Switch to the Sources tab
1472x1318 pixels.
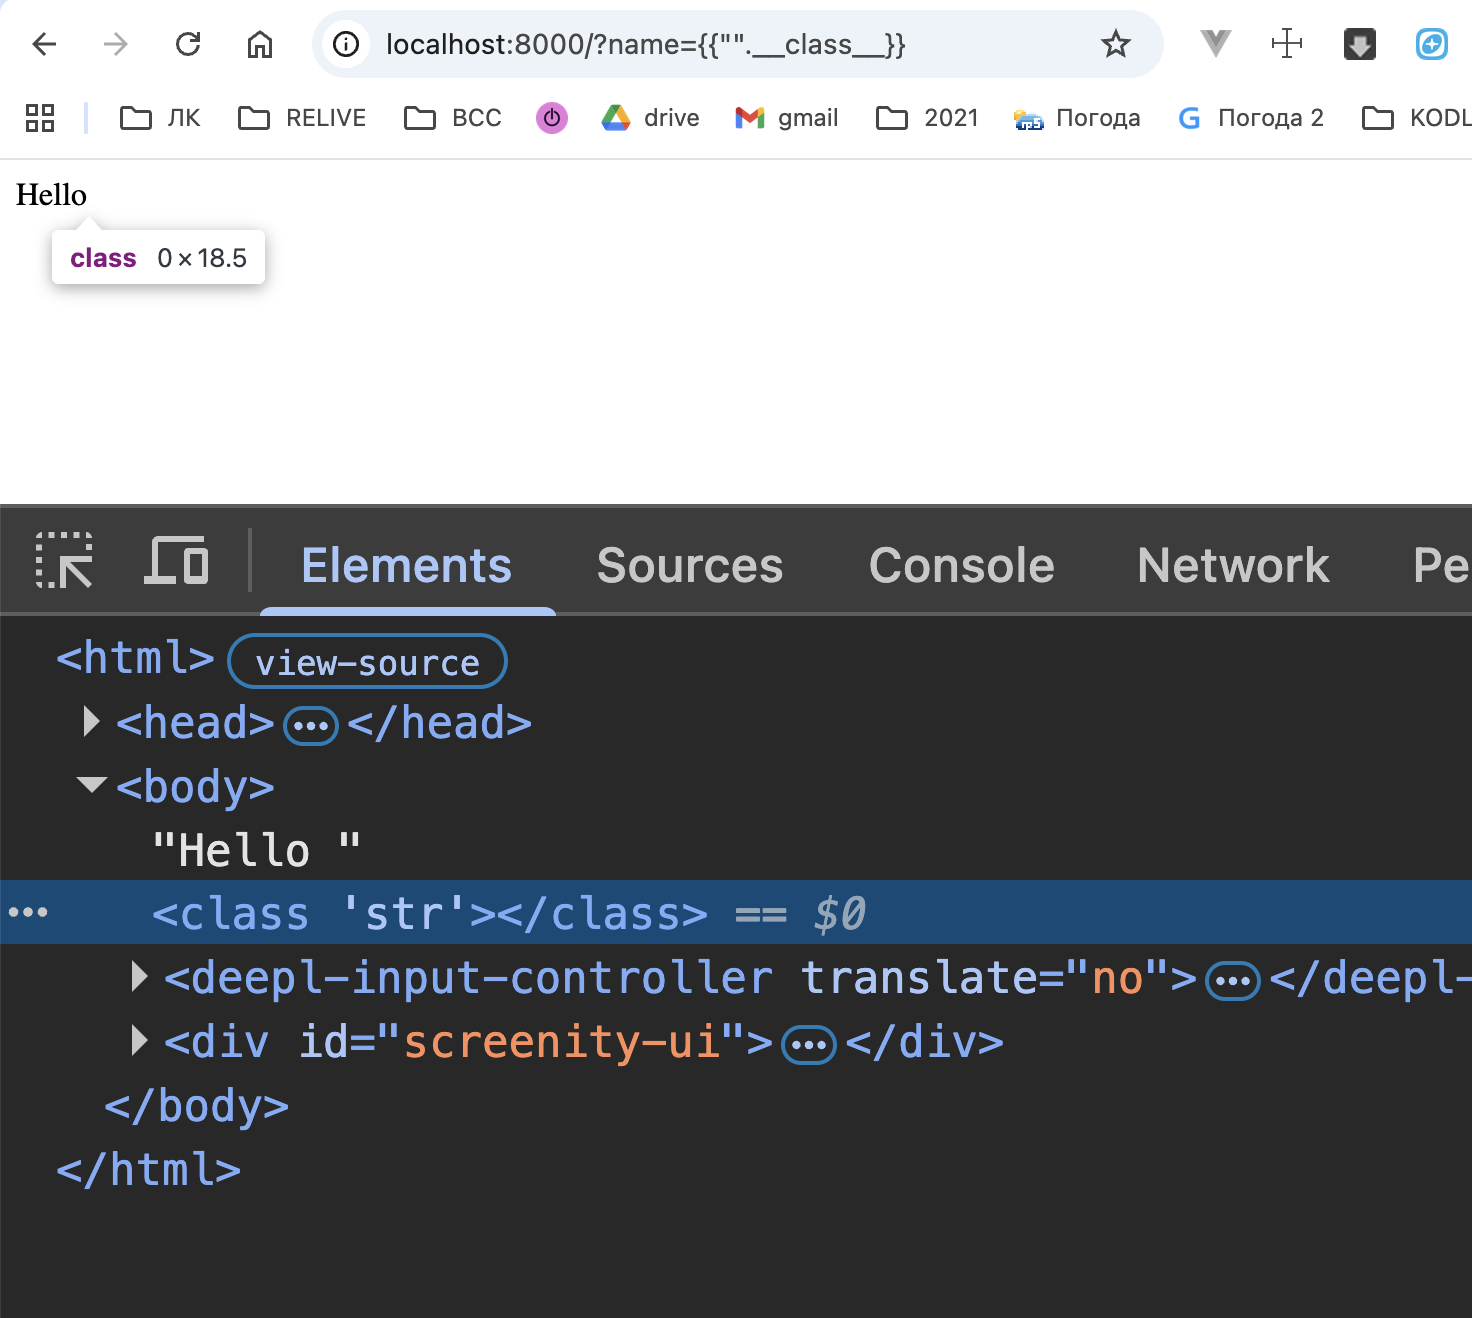[690, 565]
